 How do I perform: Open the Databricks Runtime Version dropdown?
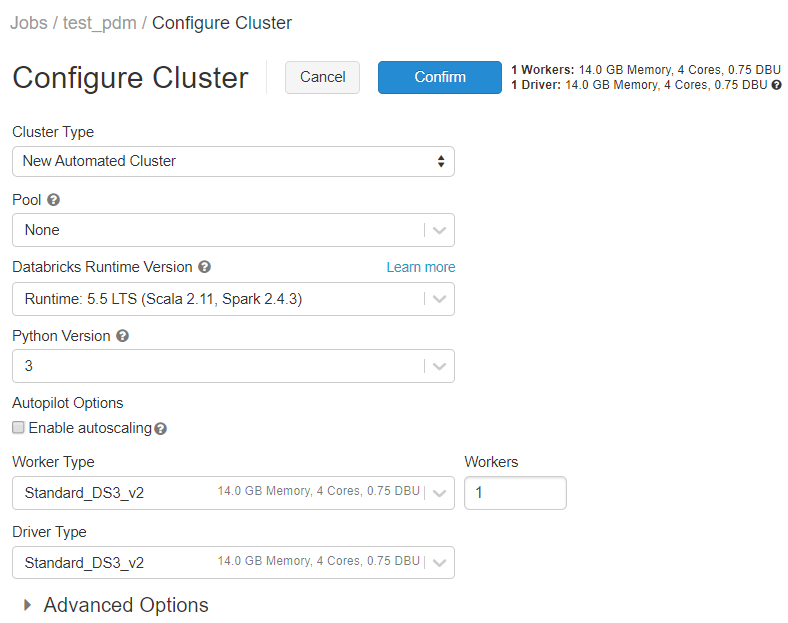click(233, 299)
